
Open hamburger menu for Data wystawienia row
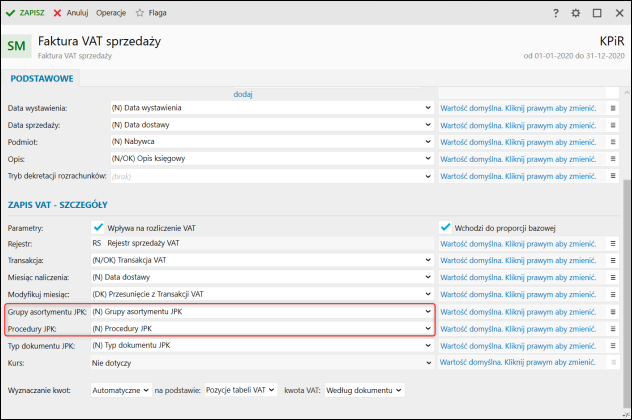tap(614, 107)
